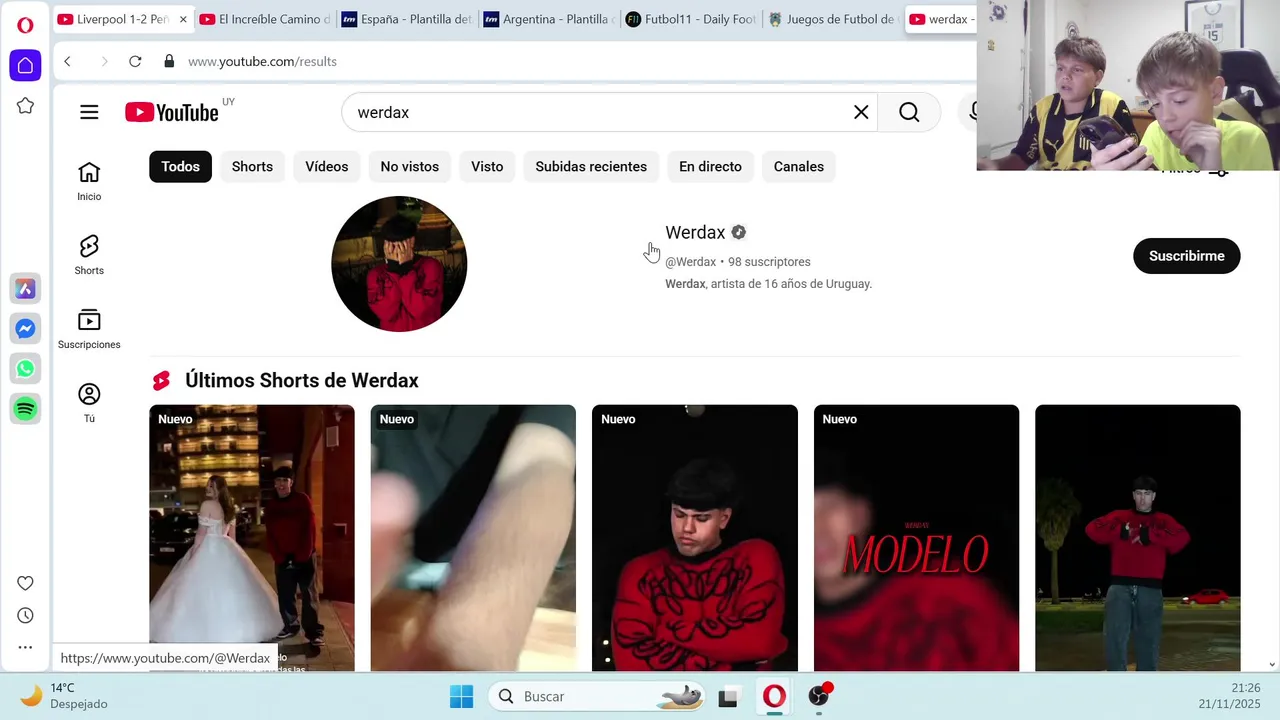Viewport: 1280px width, 720px height.
Task: Click the Windows taskbar Buscar search box
Action: pyautogui.click(x=596, y=696)
